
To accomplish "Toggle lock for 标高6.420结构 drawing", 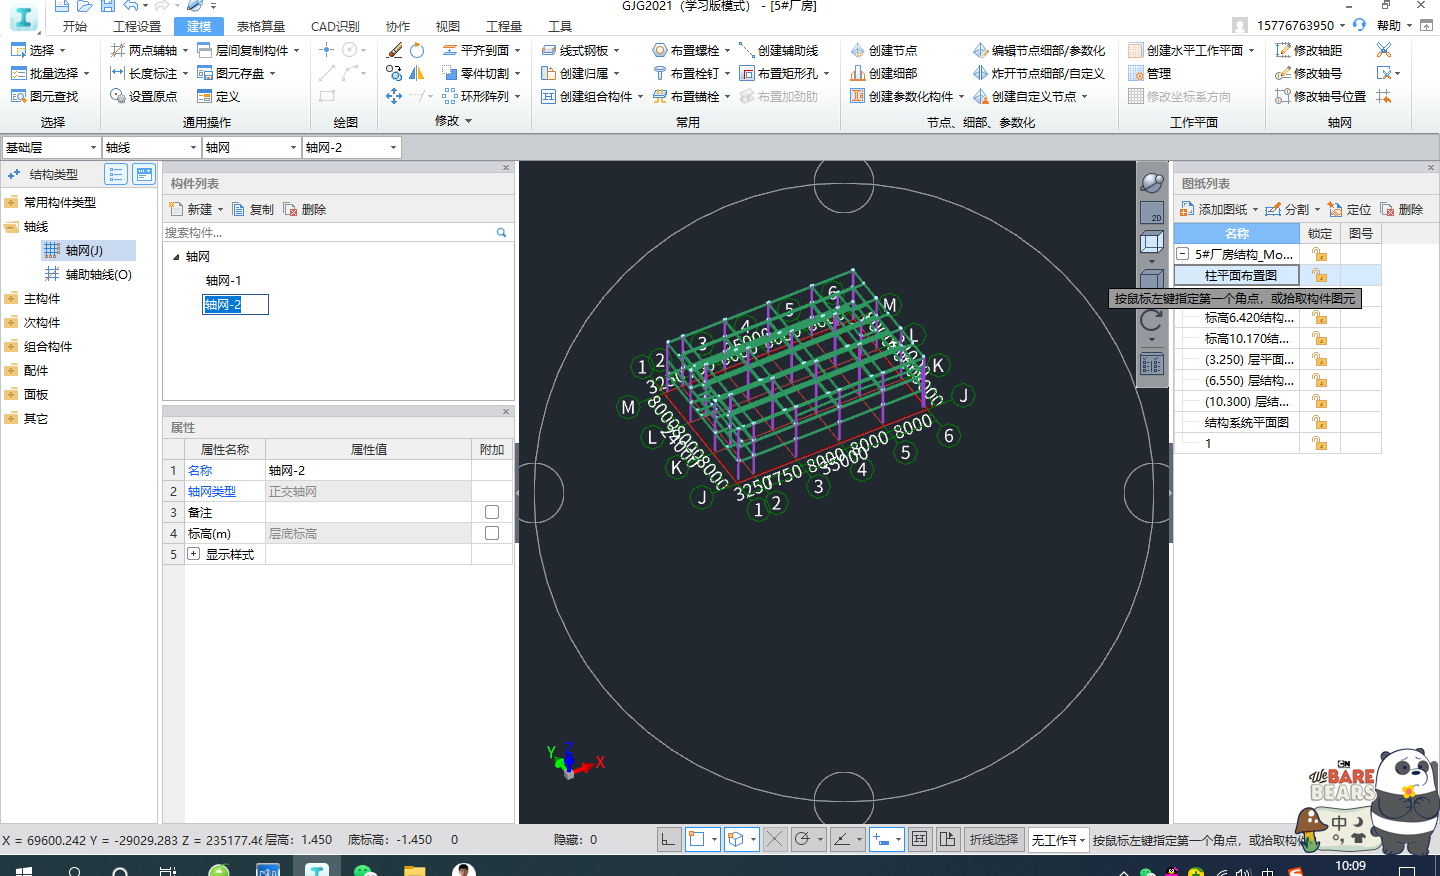I will tap(1320, 317).
